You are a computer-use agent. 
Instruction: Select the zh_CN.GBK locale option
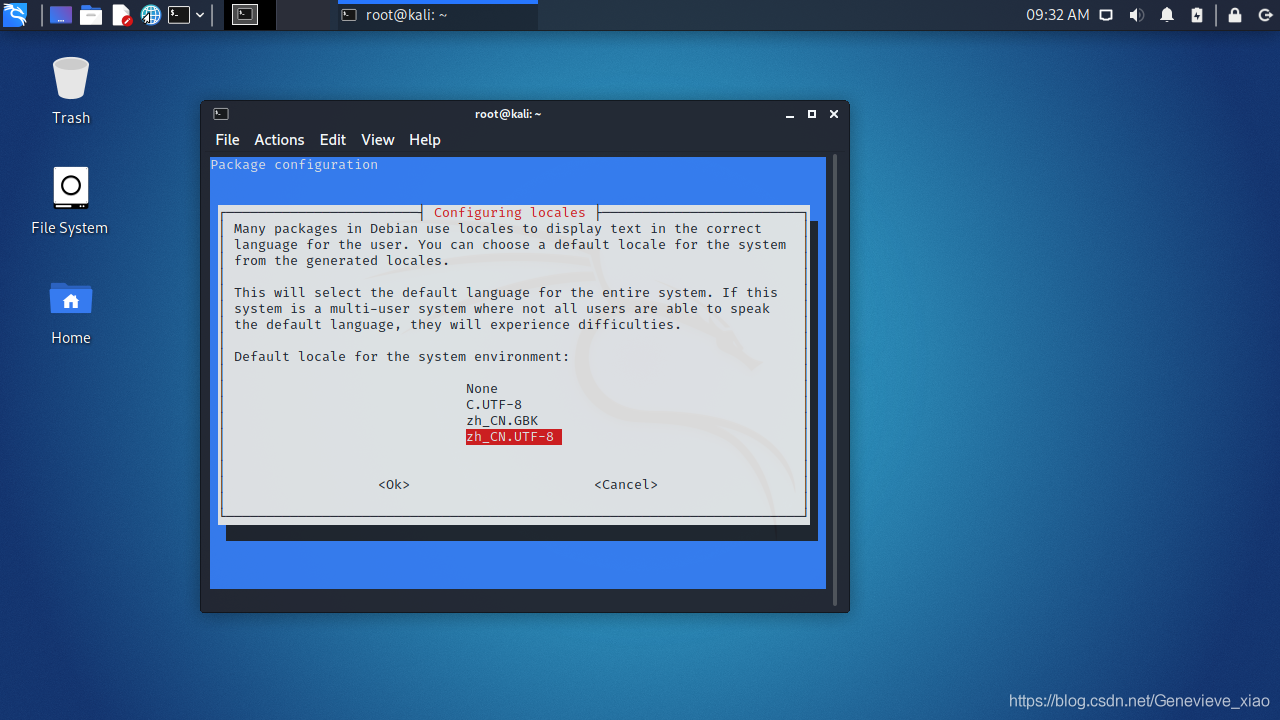click(502, 421)
